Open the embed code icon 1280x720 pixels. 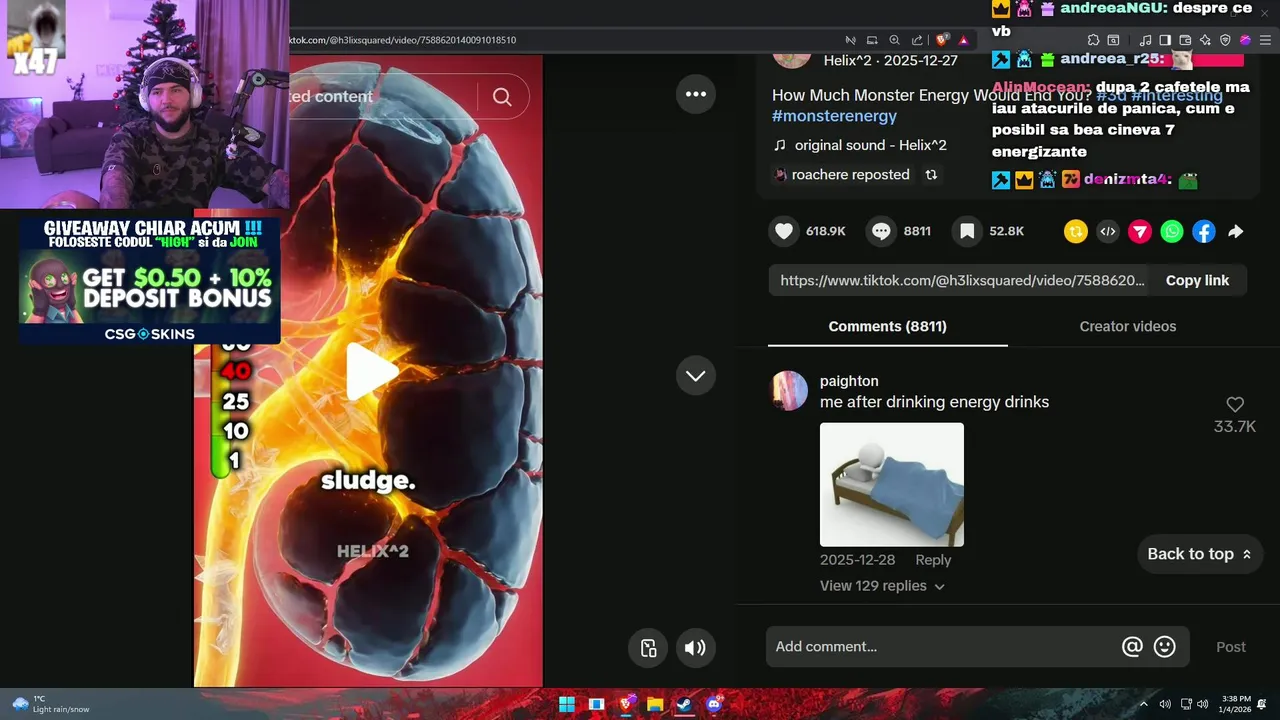(1108, 232)
